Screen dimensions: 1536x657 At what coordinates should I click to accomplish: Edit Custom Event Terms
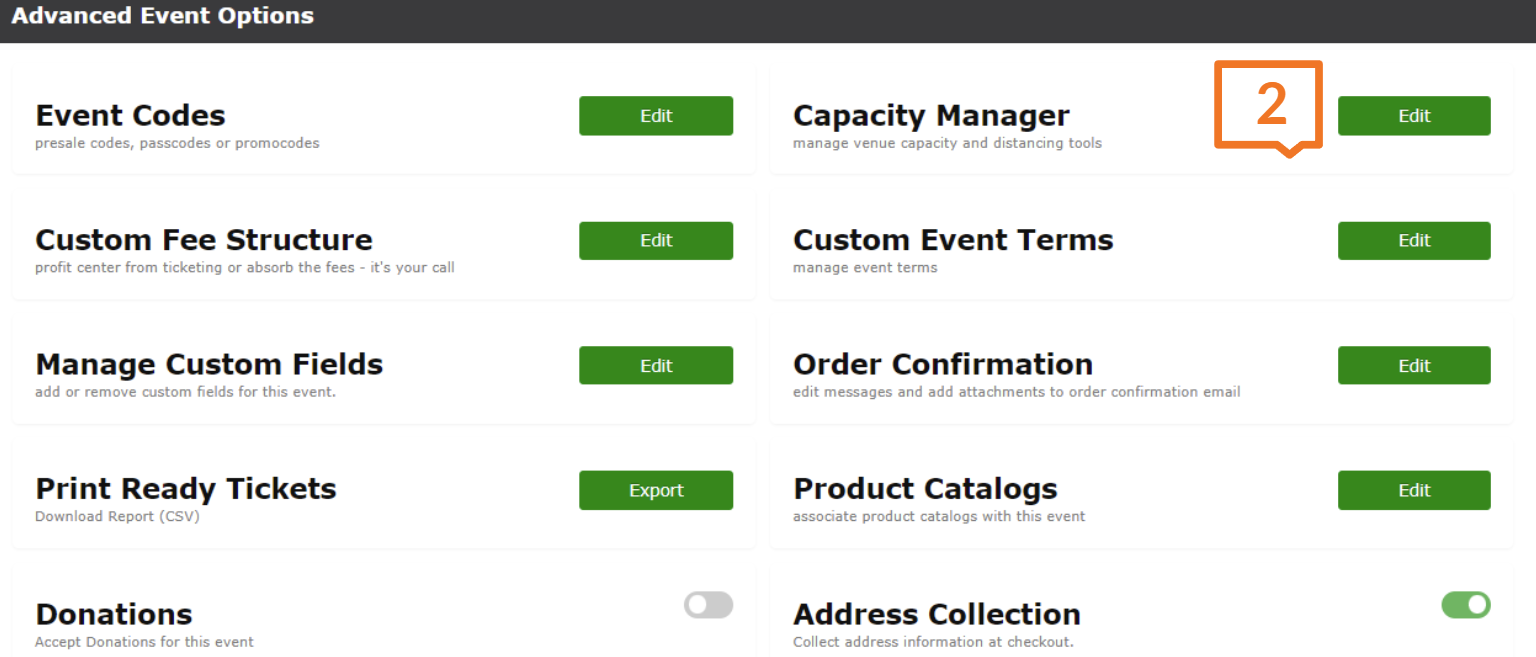[x=1414, y=240]
